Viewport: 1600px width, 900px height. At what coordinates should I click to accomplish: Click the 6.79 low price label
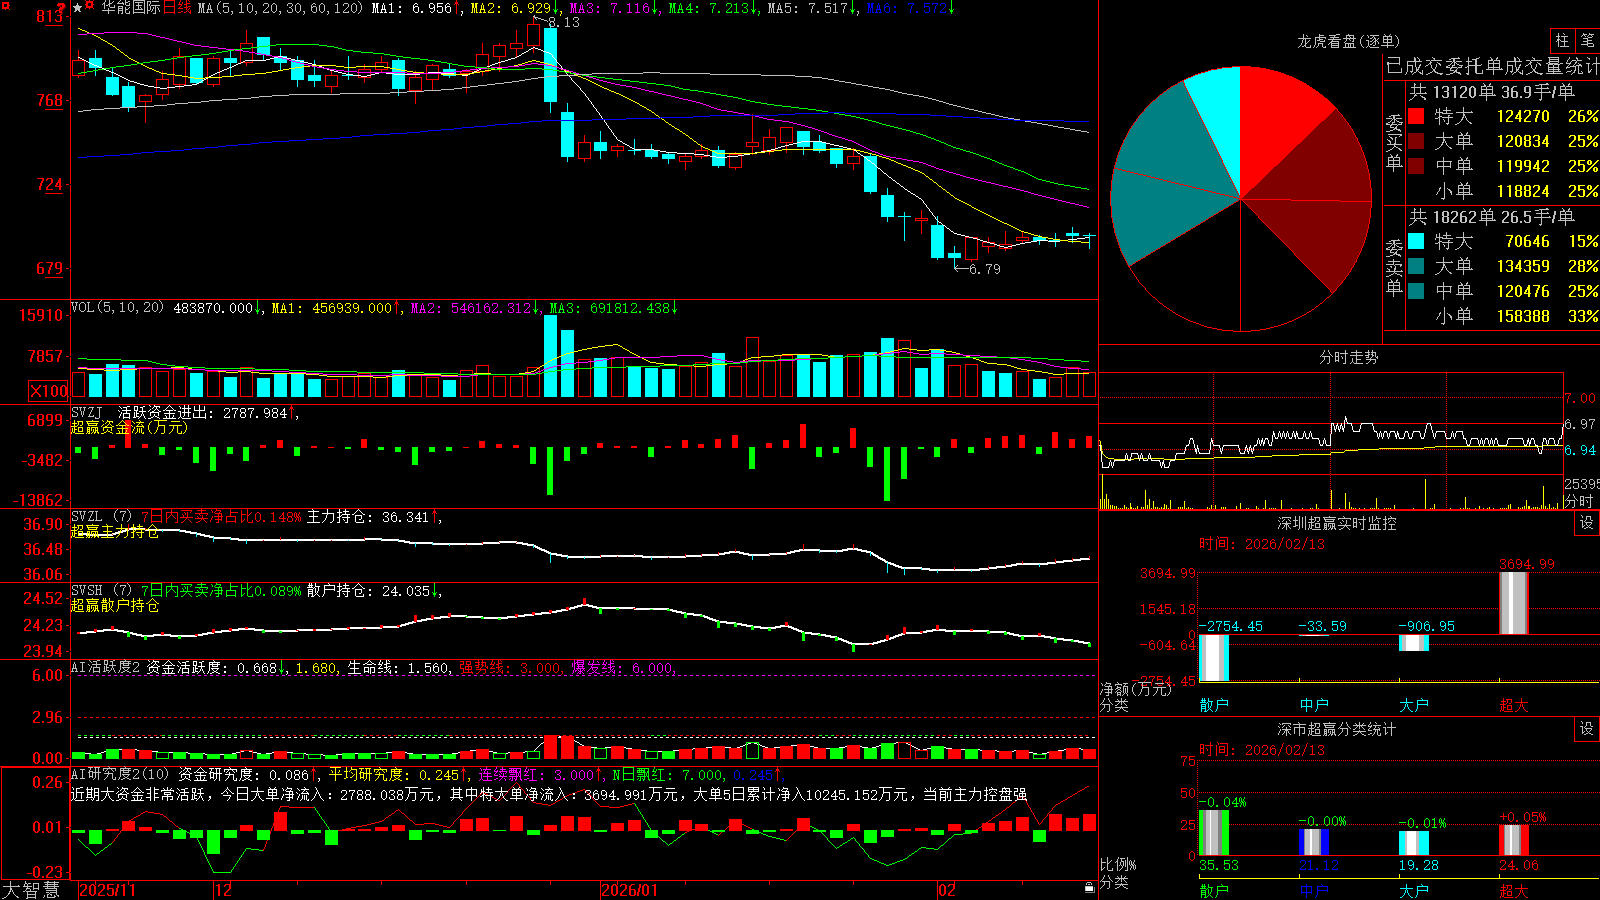984,269
